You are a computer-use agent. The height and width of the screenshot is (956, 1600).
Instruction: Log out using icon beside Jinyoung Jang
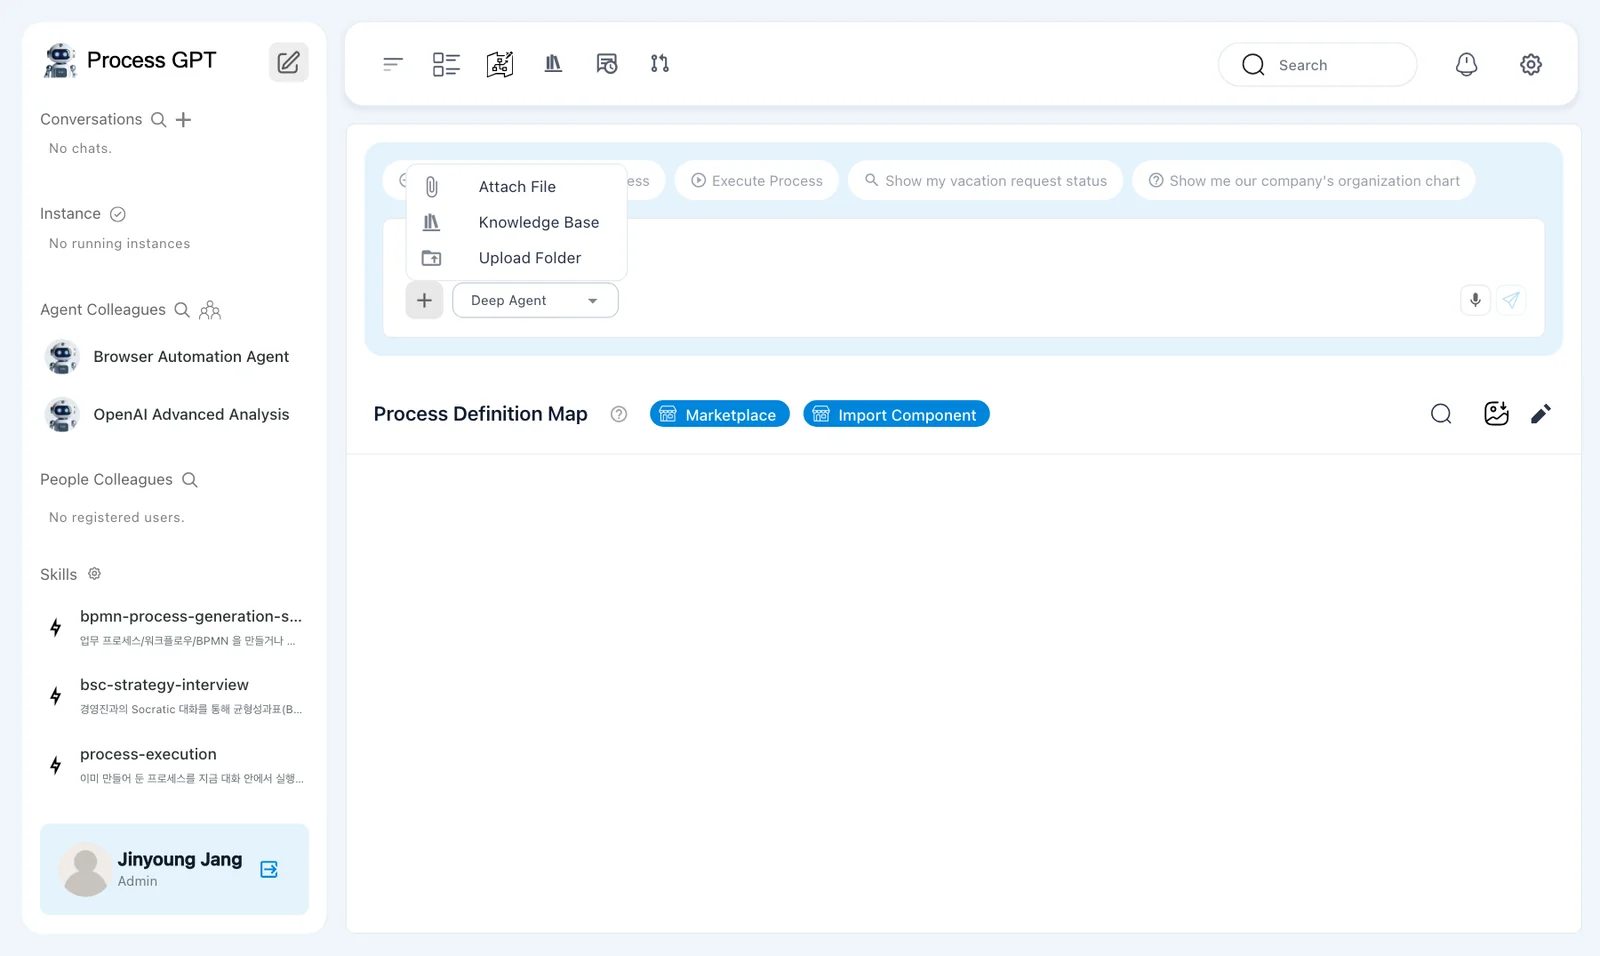coord(269,869)
